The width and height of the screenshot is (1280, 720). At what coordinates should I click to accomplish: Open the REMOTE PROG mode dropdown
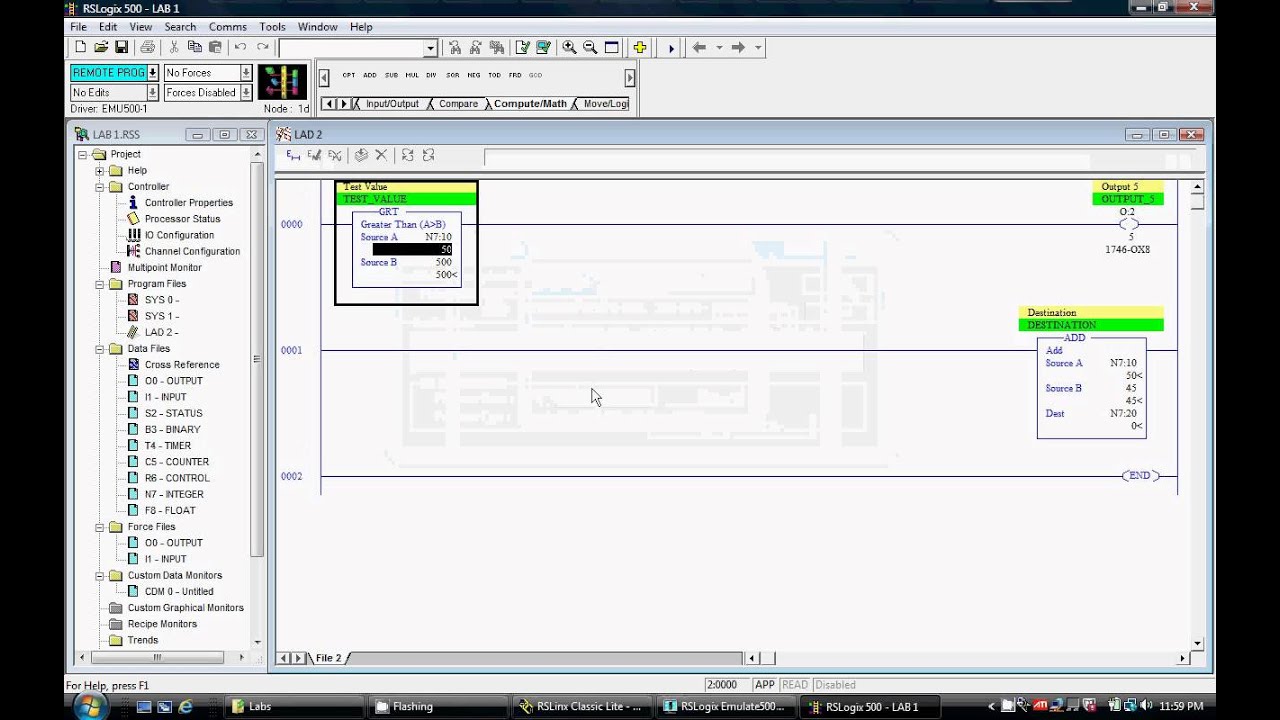tap(153, 73)
